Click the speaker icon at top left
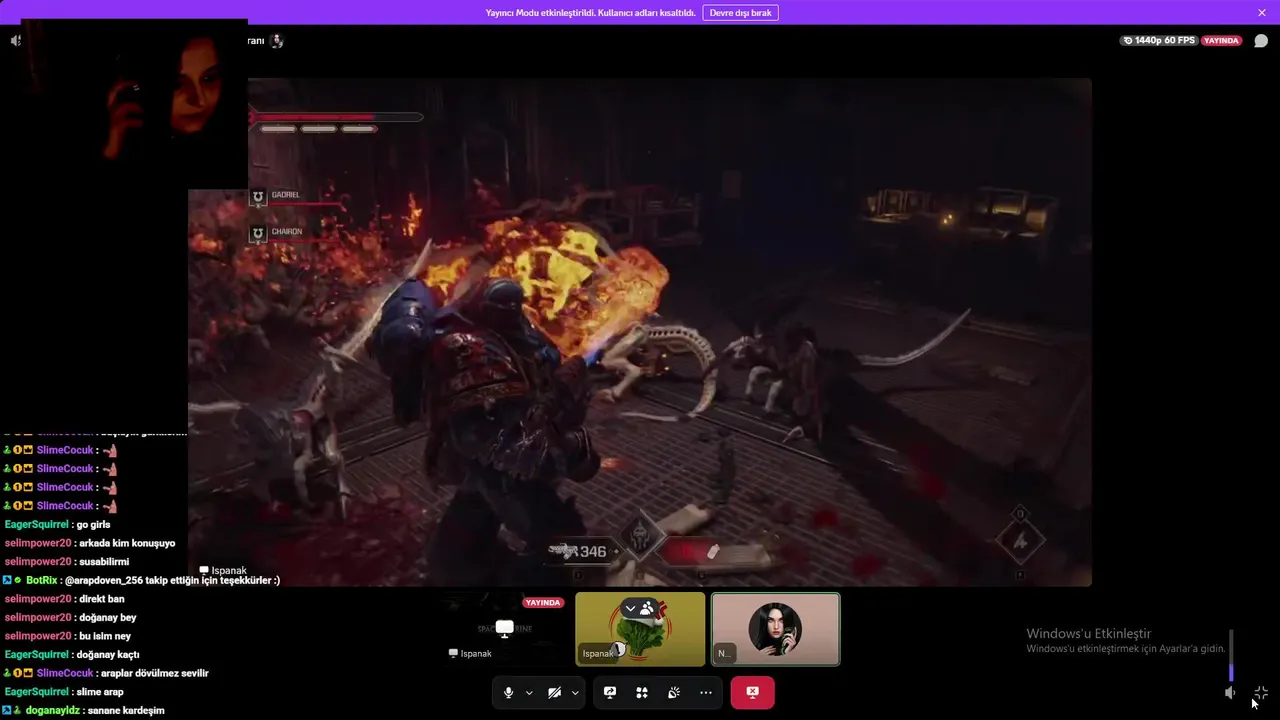 [15, 41]
